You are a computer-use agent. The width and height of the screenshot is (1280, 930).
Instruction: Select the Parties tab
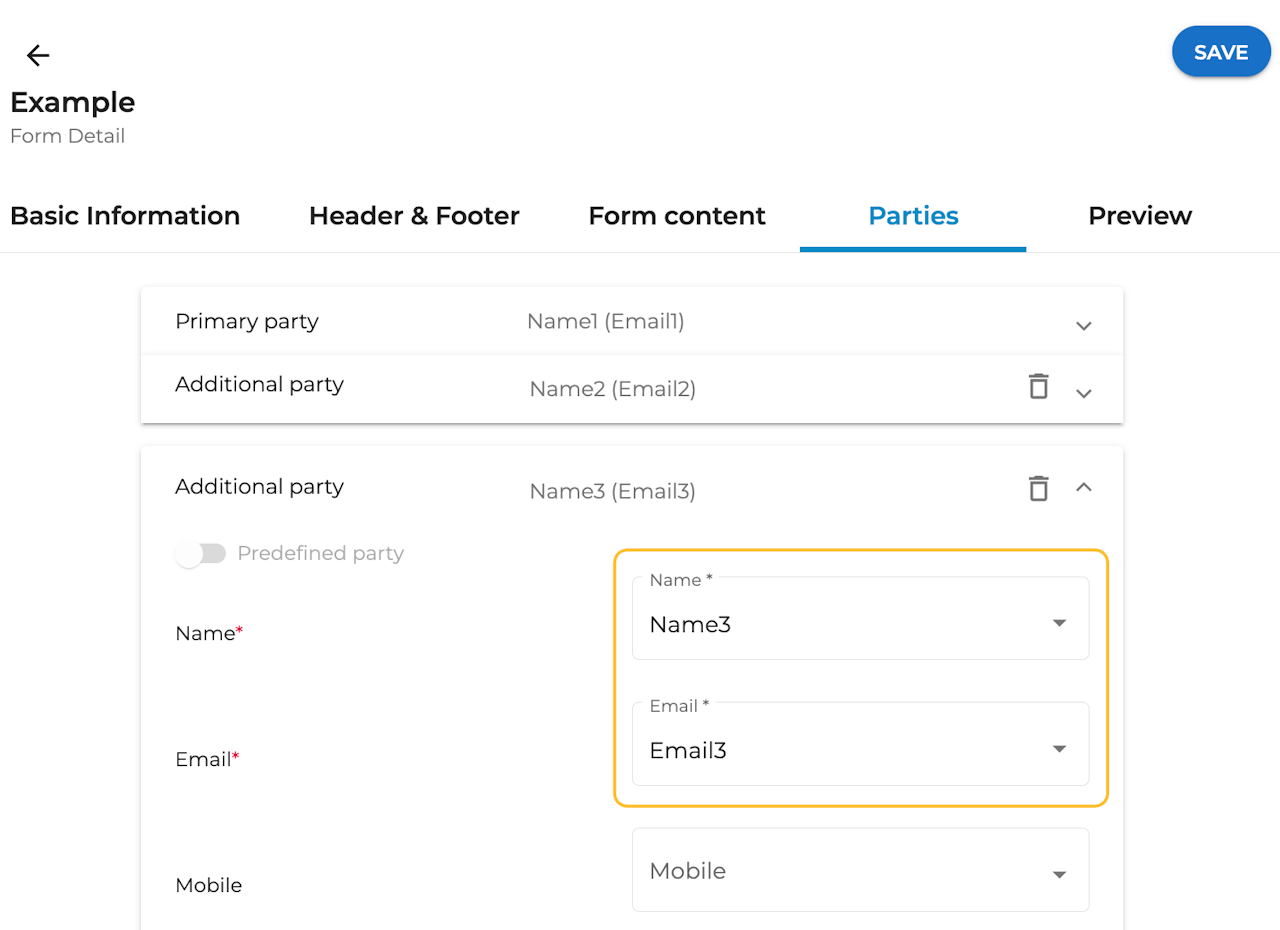913,216
